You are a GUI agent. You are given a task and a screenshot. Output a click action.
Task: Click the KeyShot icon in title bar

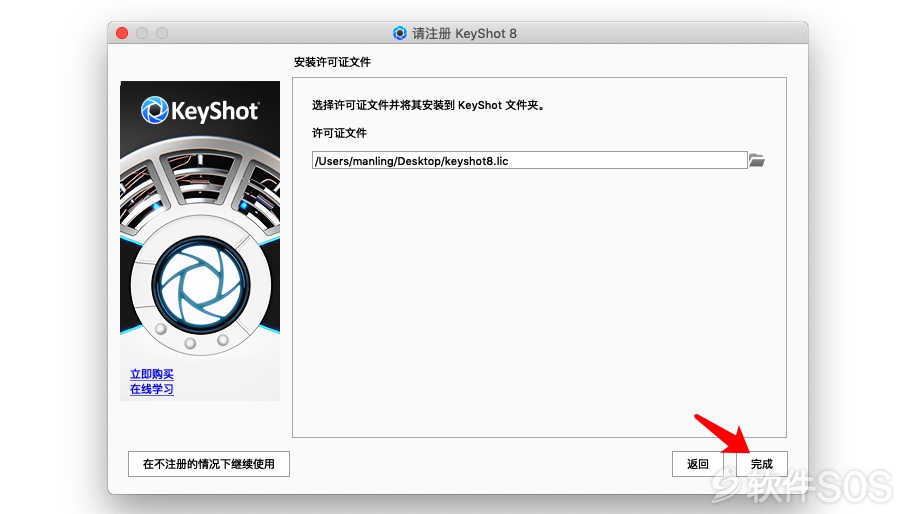tap(400, 33)
